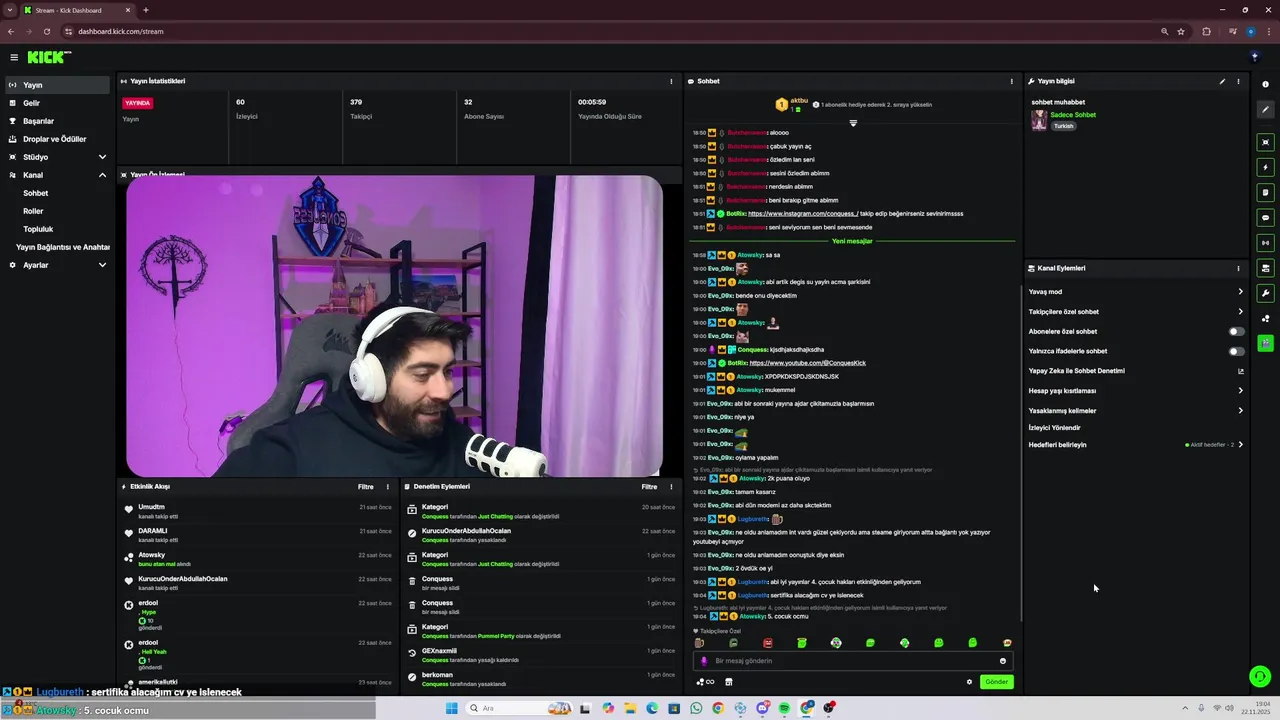Click the info icon in right rail
Viewport: 1280px width, 720px height.
pos(1265,84)
